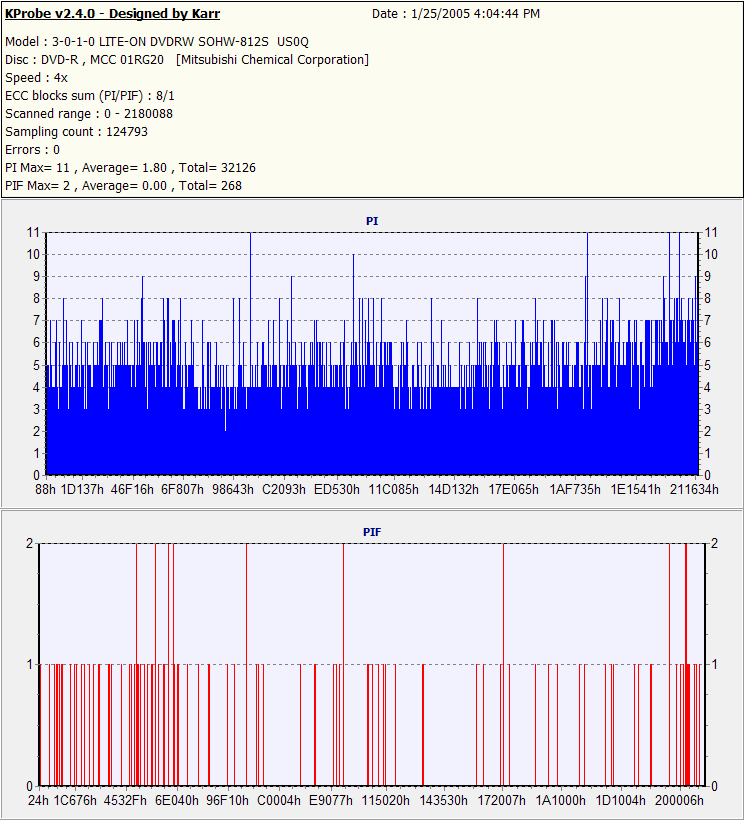Click PIF chart x-axis label E9077h
This screenshot has width=744, height=820.
(x=331, y=801)
